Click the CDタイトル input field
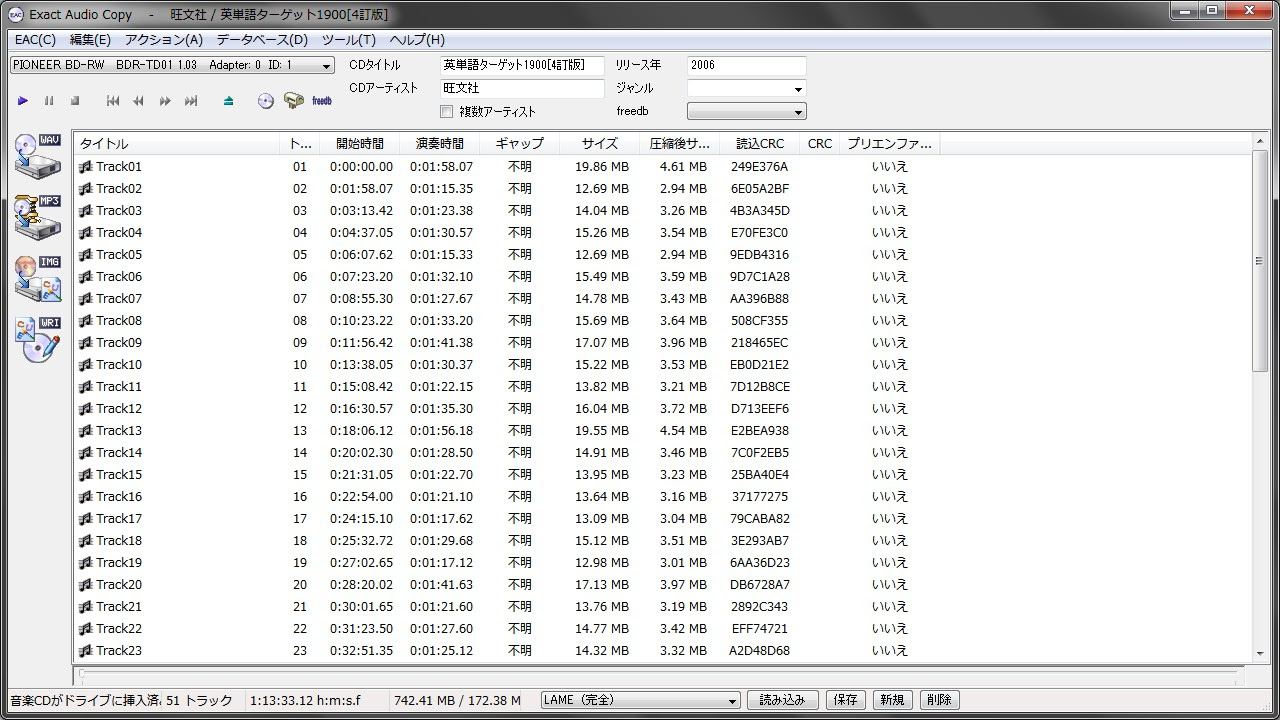Image resolution: width=1280 pixels, height=720 pixels. tap(523, 66)
